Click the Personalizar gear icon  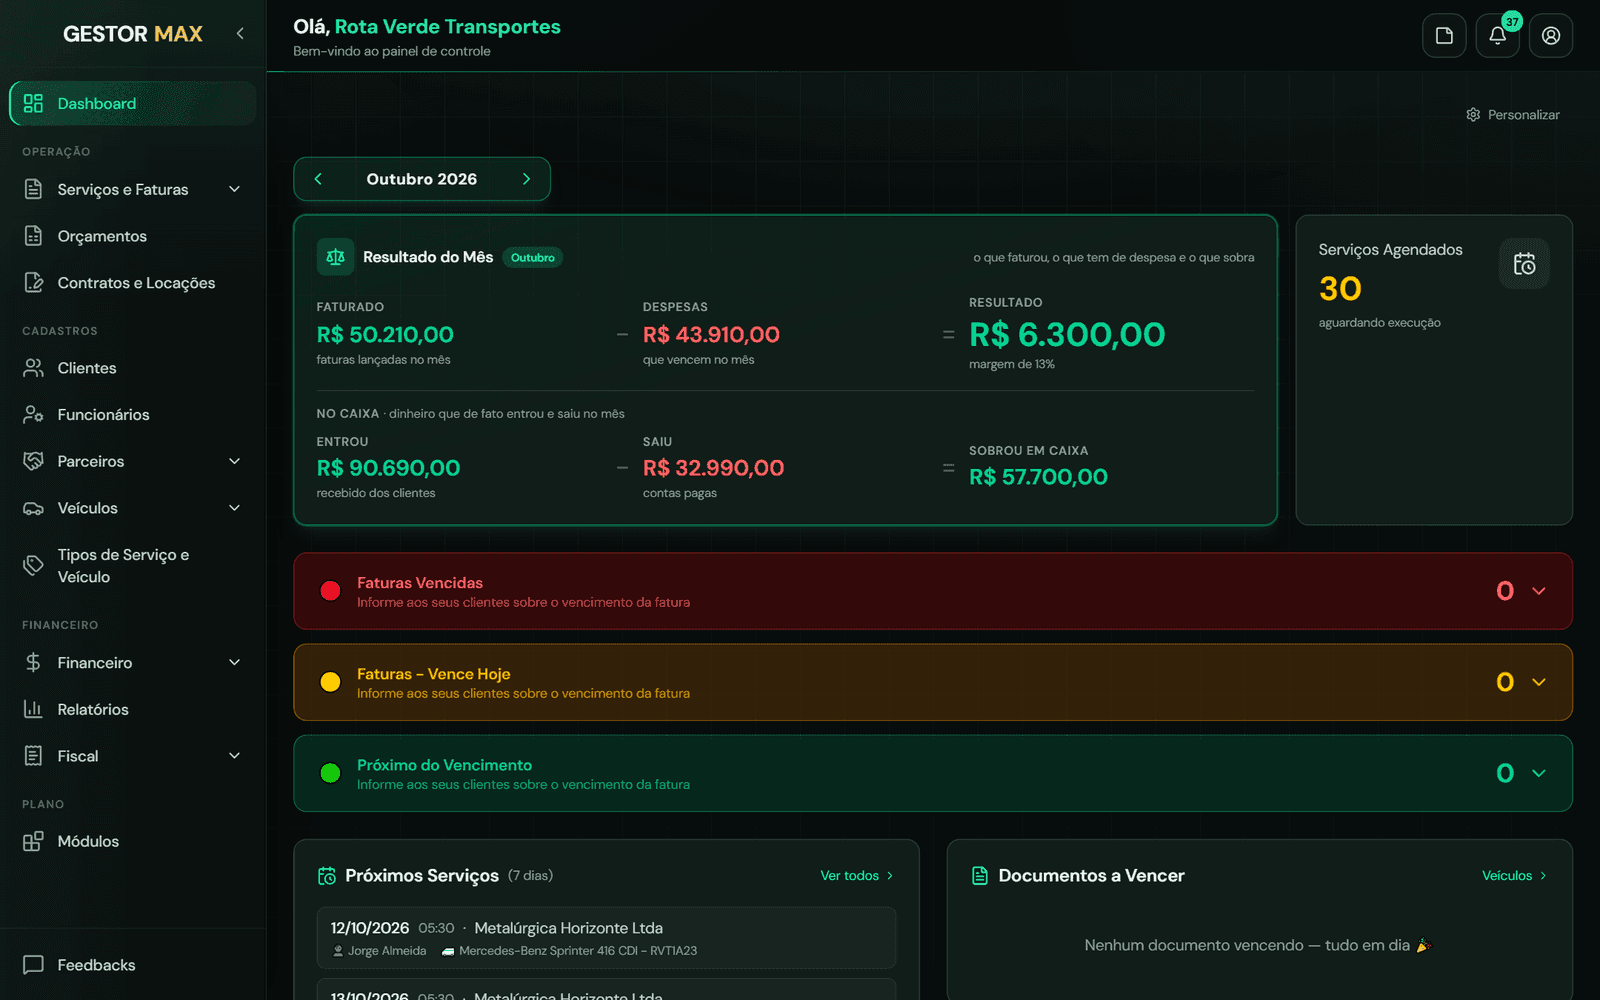click(x=1473, y=115)
